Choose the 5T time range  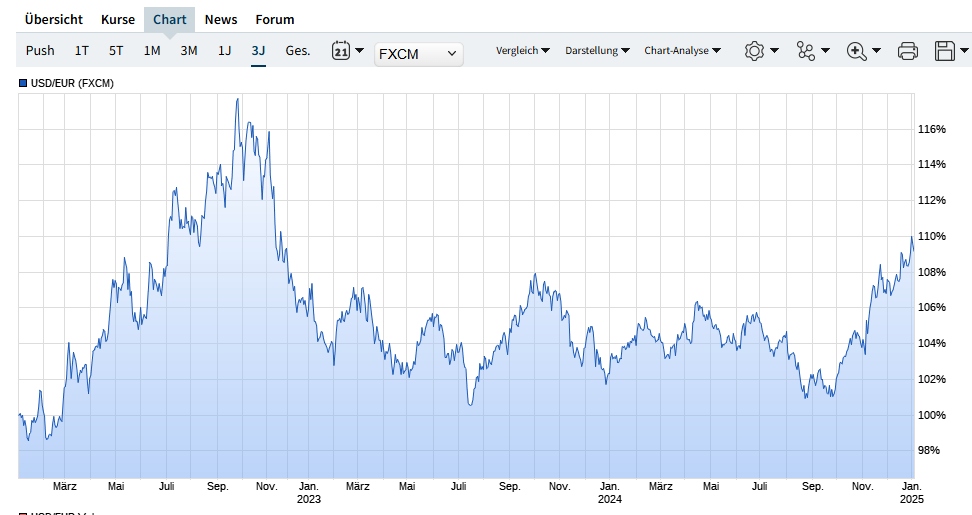pyautogui.click(x=117, y=51)
